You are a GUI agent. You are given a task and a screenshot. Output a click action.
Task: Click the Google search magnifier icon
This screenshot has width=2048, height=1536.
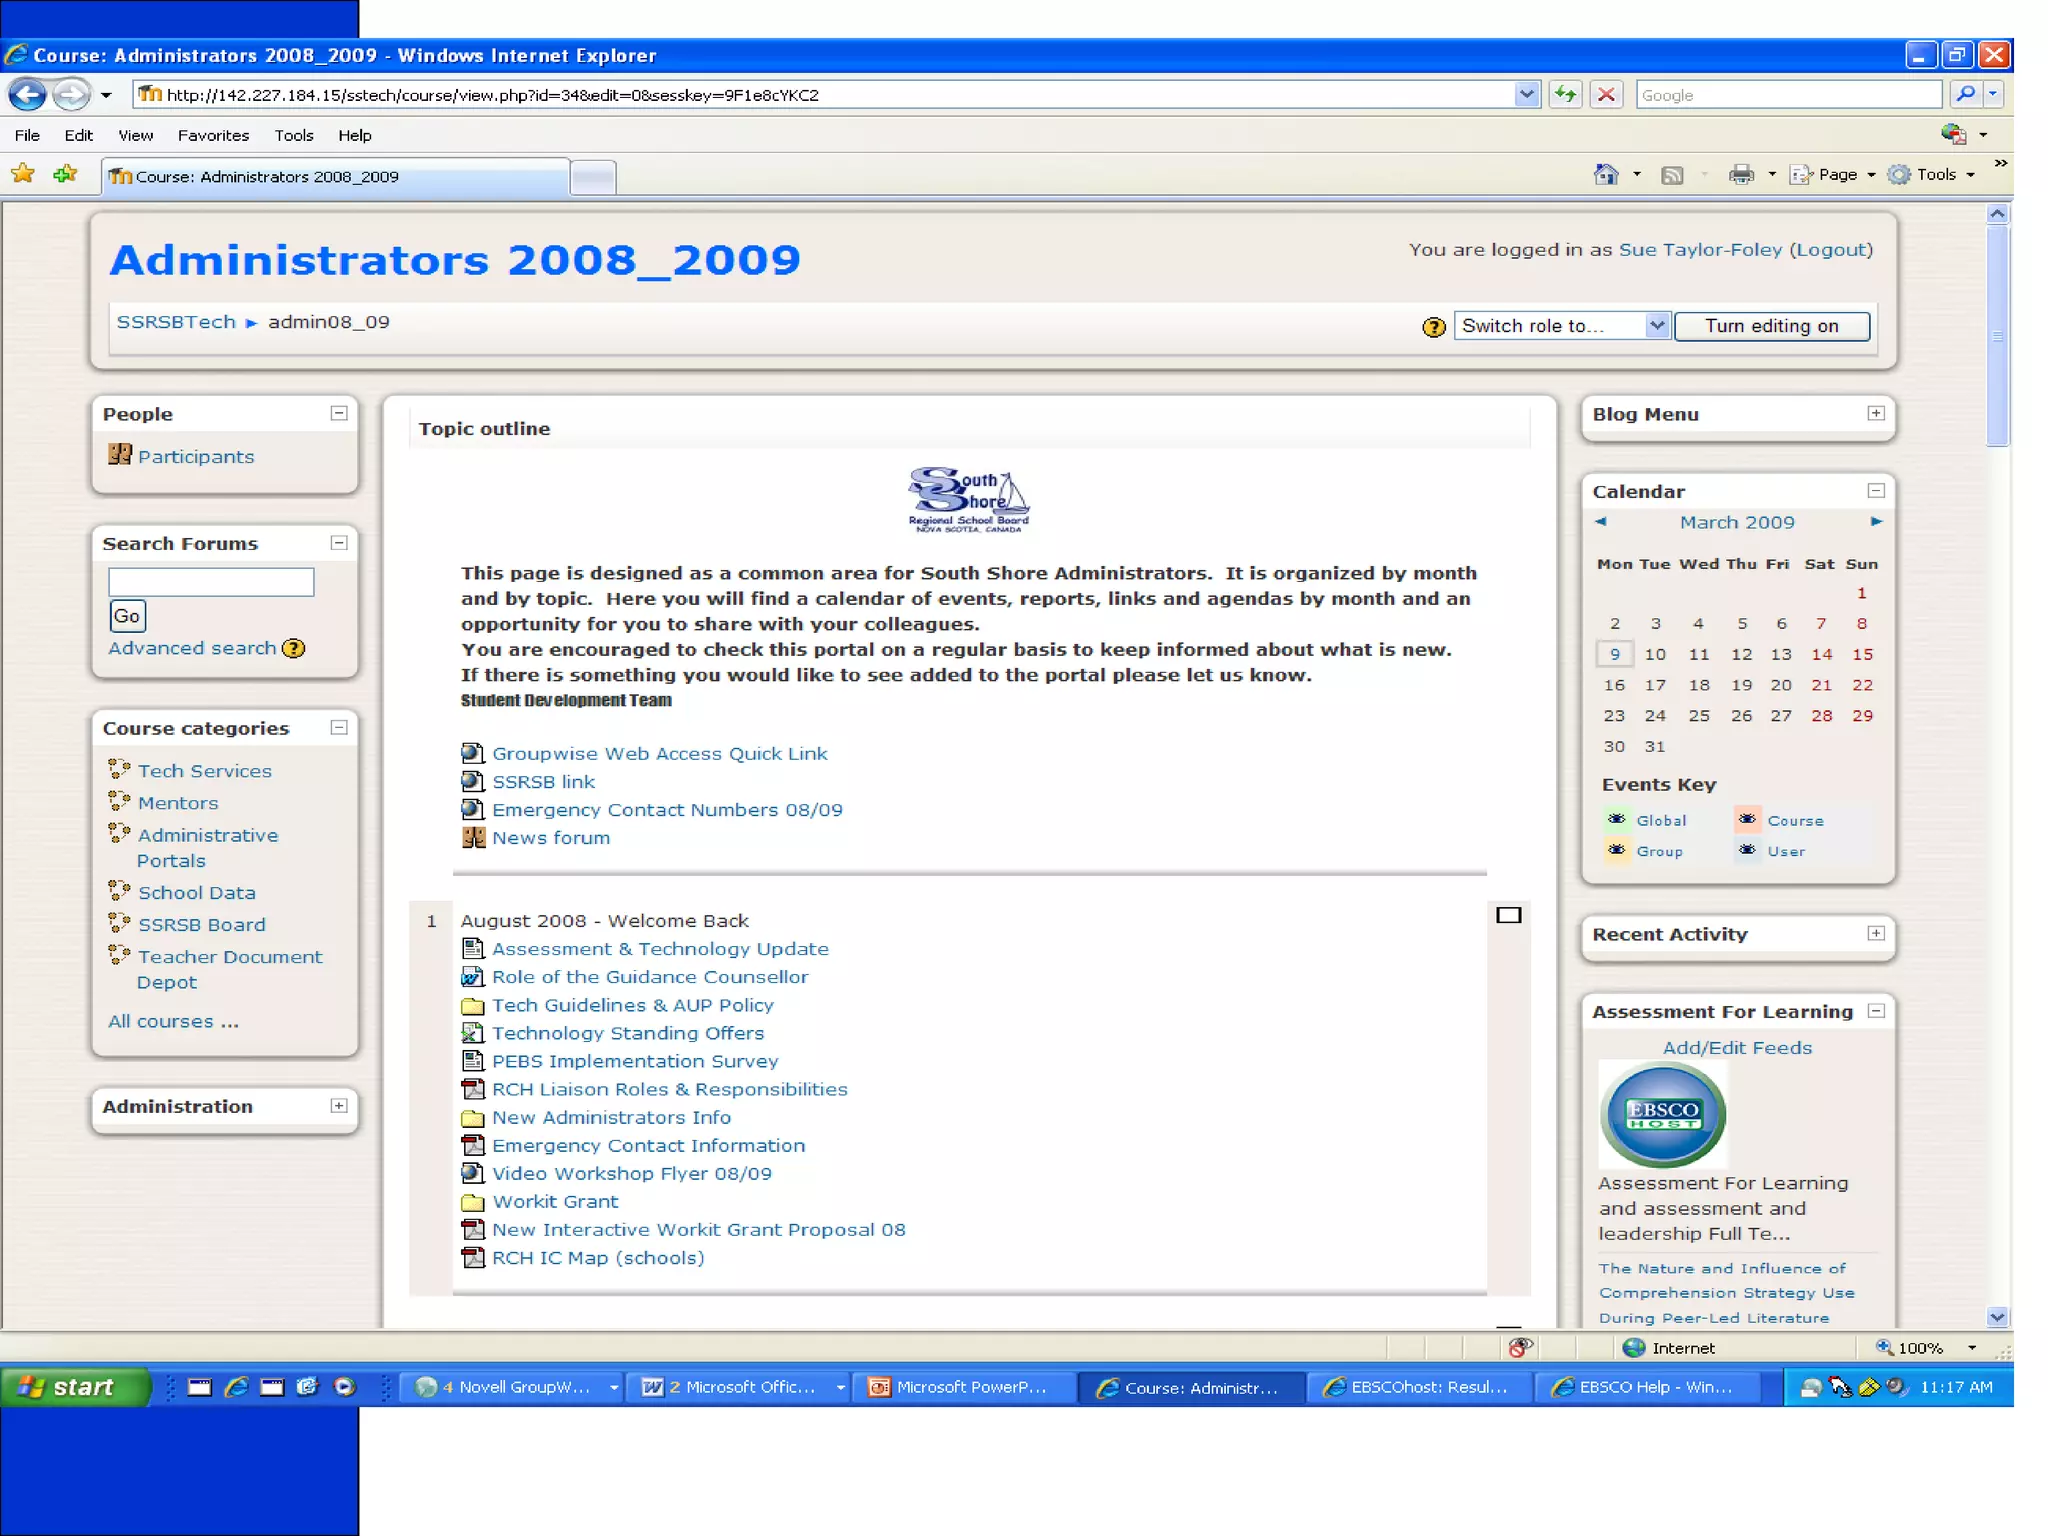(x=1965, y=95)
